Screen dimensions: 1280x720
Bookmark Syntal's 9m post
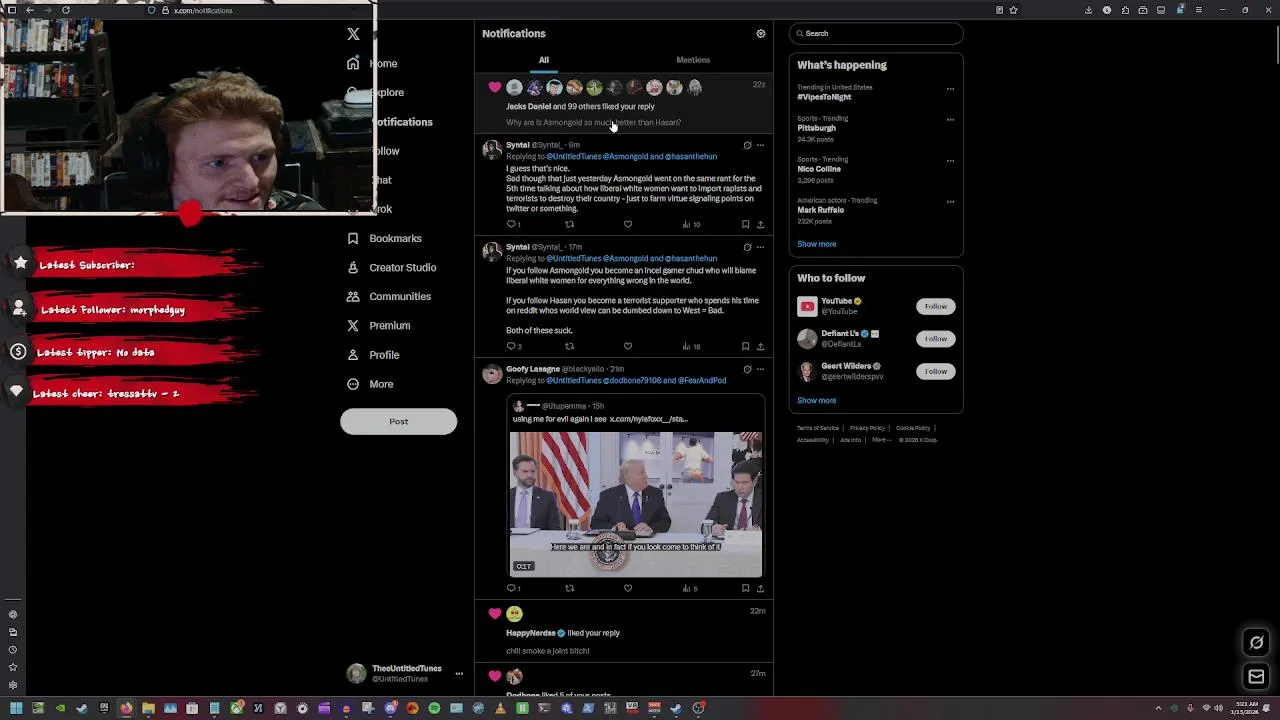[745, 224]
